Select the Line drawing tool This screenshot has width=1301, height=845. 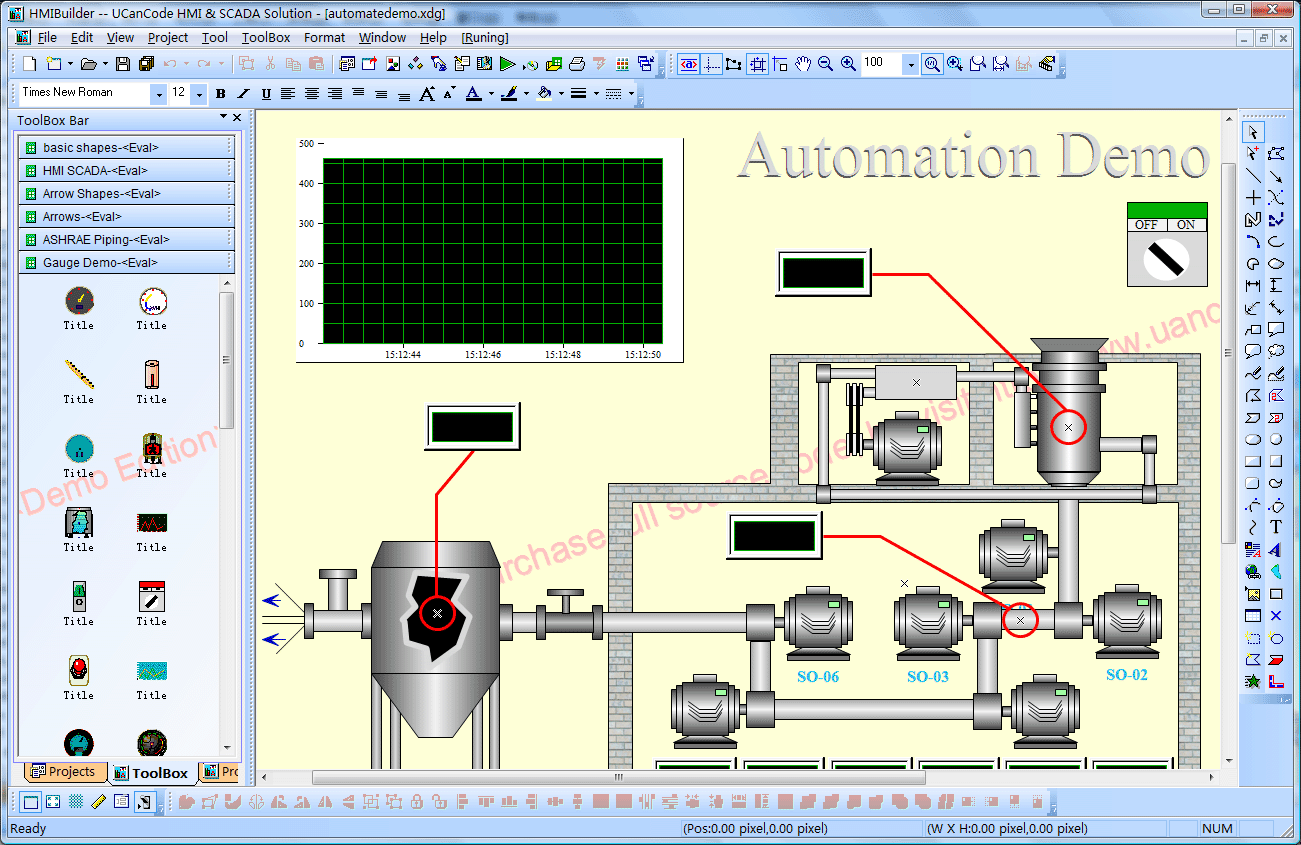(1253, 174)
